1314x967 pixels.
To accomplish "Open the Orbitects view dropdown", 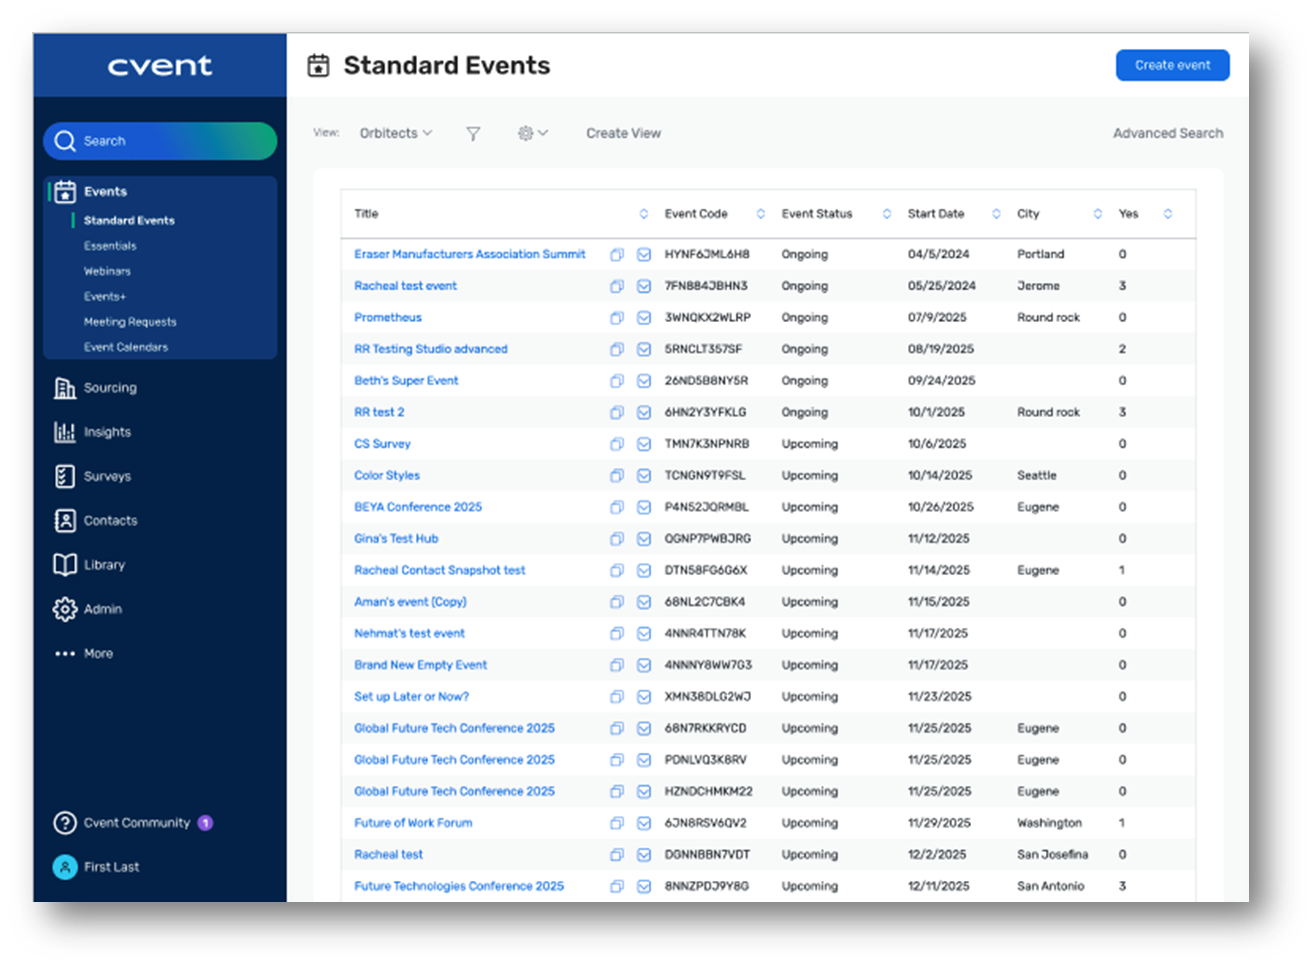I will (x=396, y=133).
